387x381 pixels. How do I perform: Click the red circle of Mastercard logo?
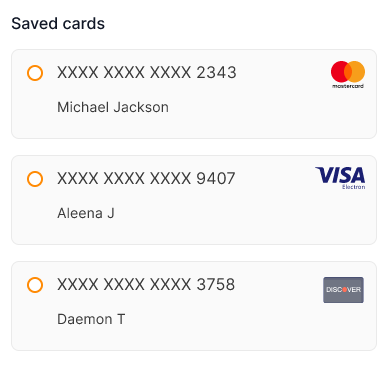tap(338, 72)
